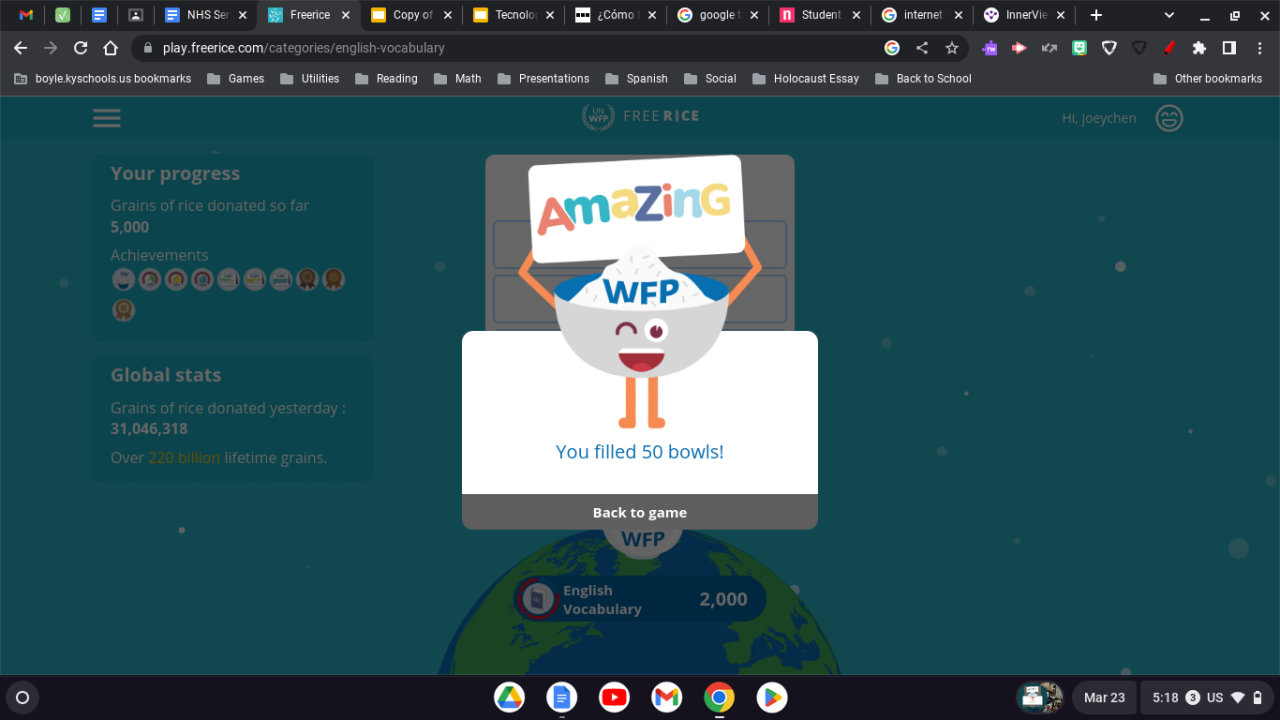
Task: Open the ChromeOS launcher
Action: pyautogui.click(x=23, y=698)
